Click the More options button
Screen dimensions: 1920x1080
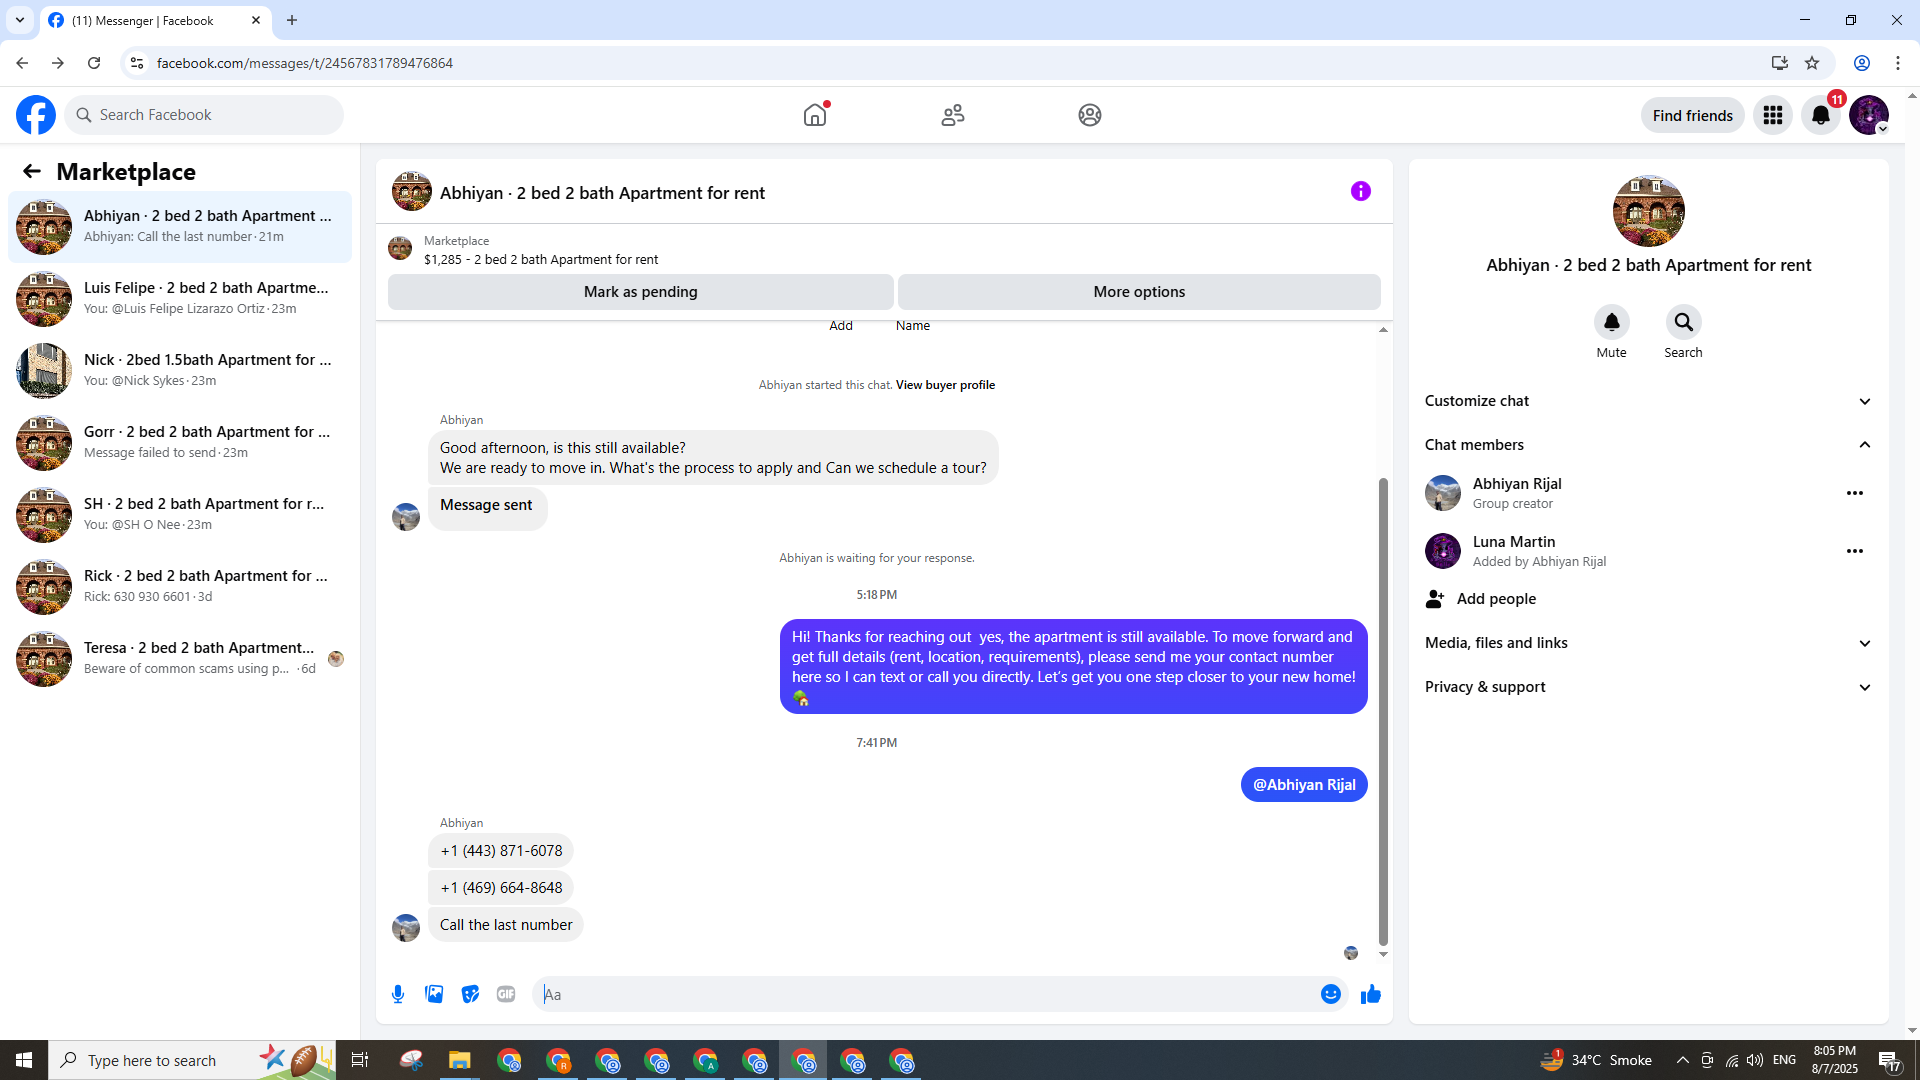click(x=1139, y=292)
